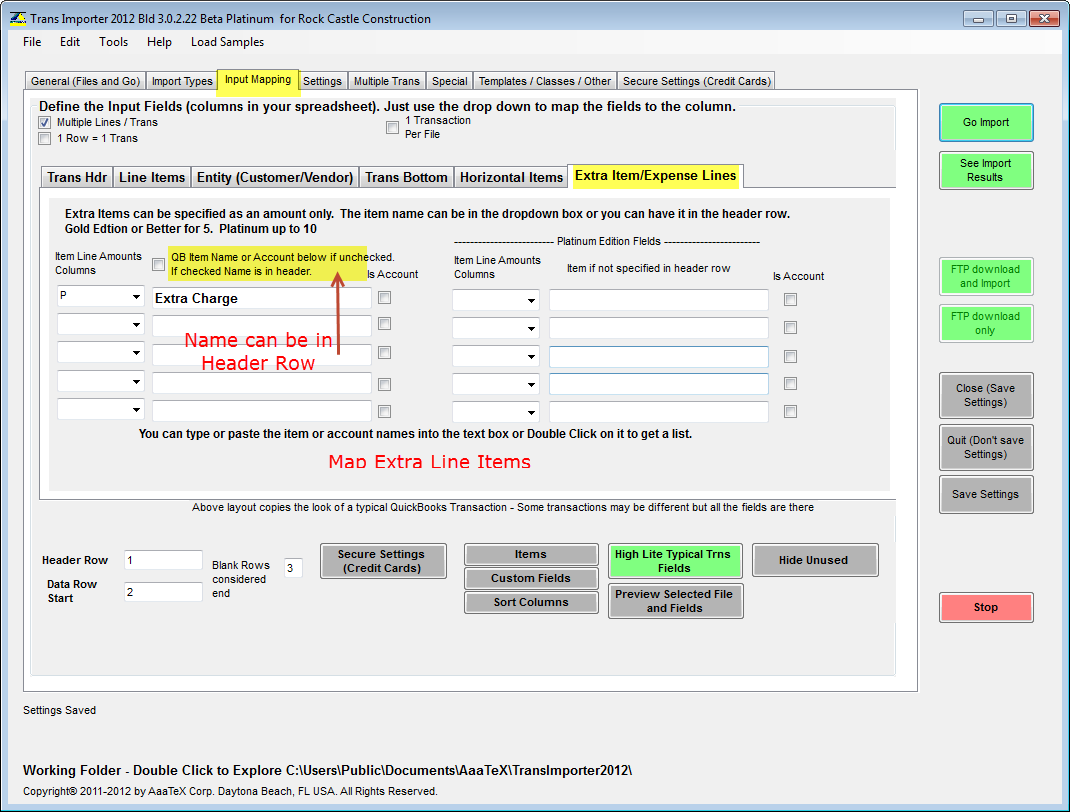This screenshot has width=1070, height=812.
Task: Click first Platinum item name field
Action: [659, 300]
